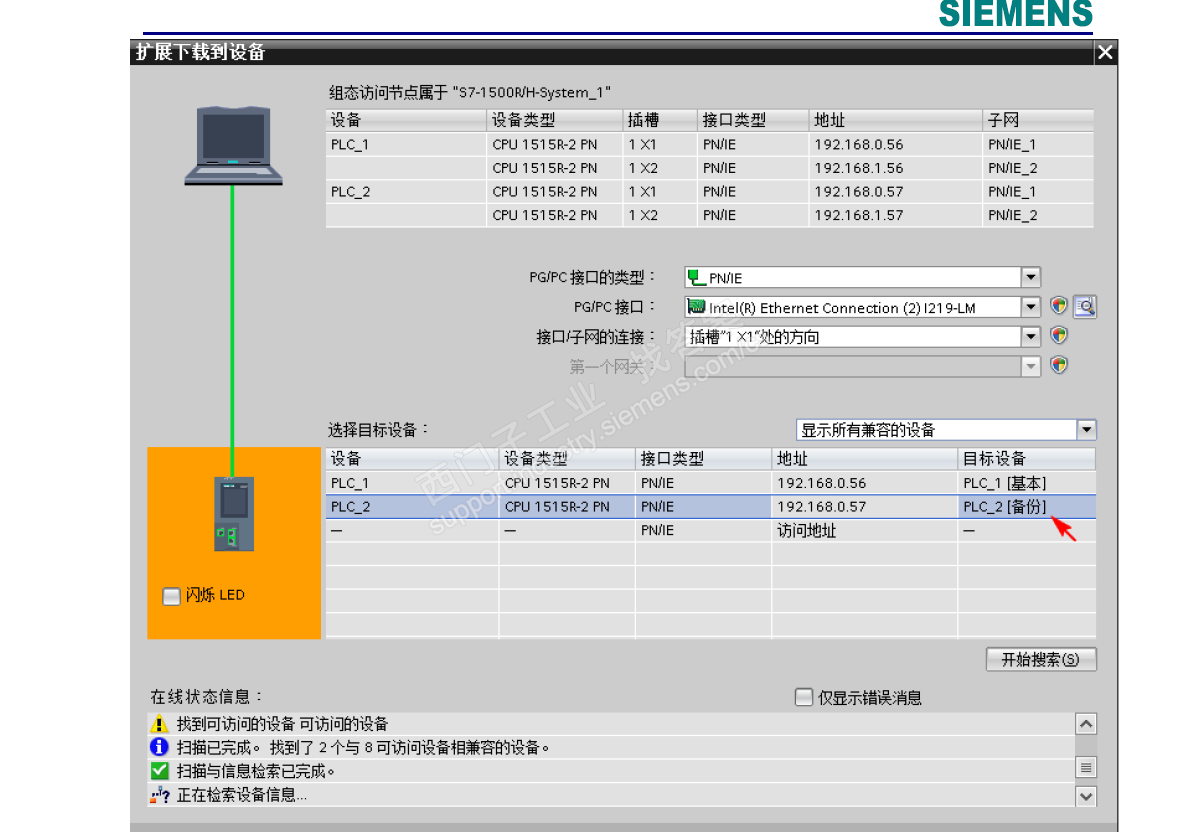Click the 扫描与信息检索已完成 message

(256, 771)
